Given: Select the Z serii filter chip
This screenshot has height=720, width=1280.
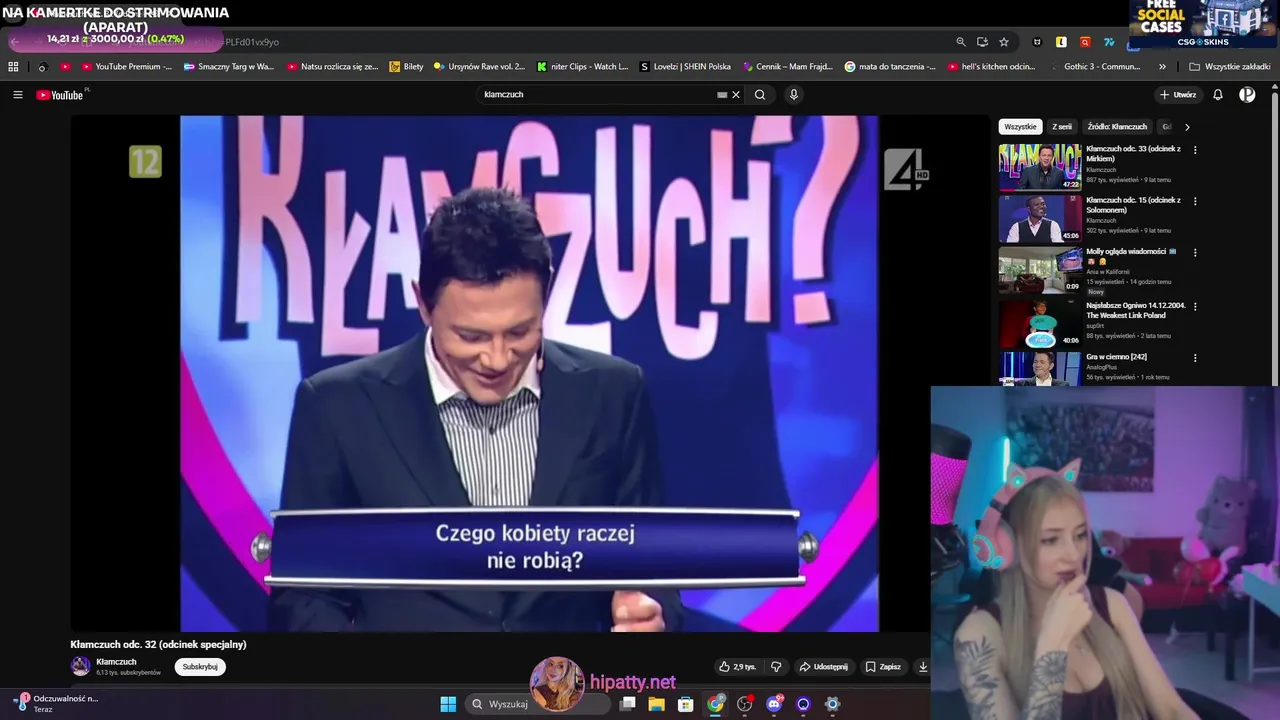Looking at the screenshot, I should [x=1062, y=127].
